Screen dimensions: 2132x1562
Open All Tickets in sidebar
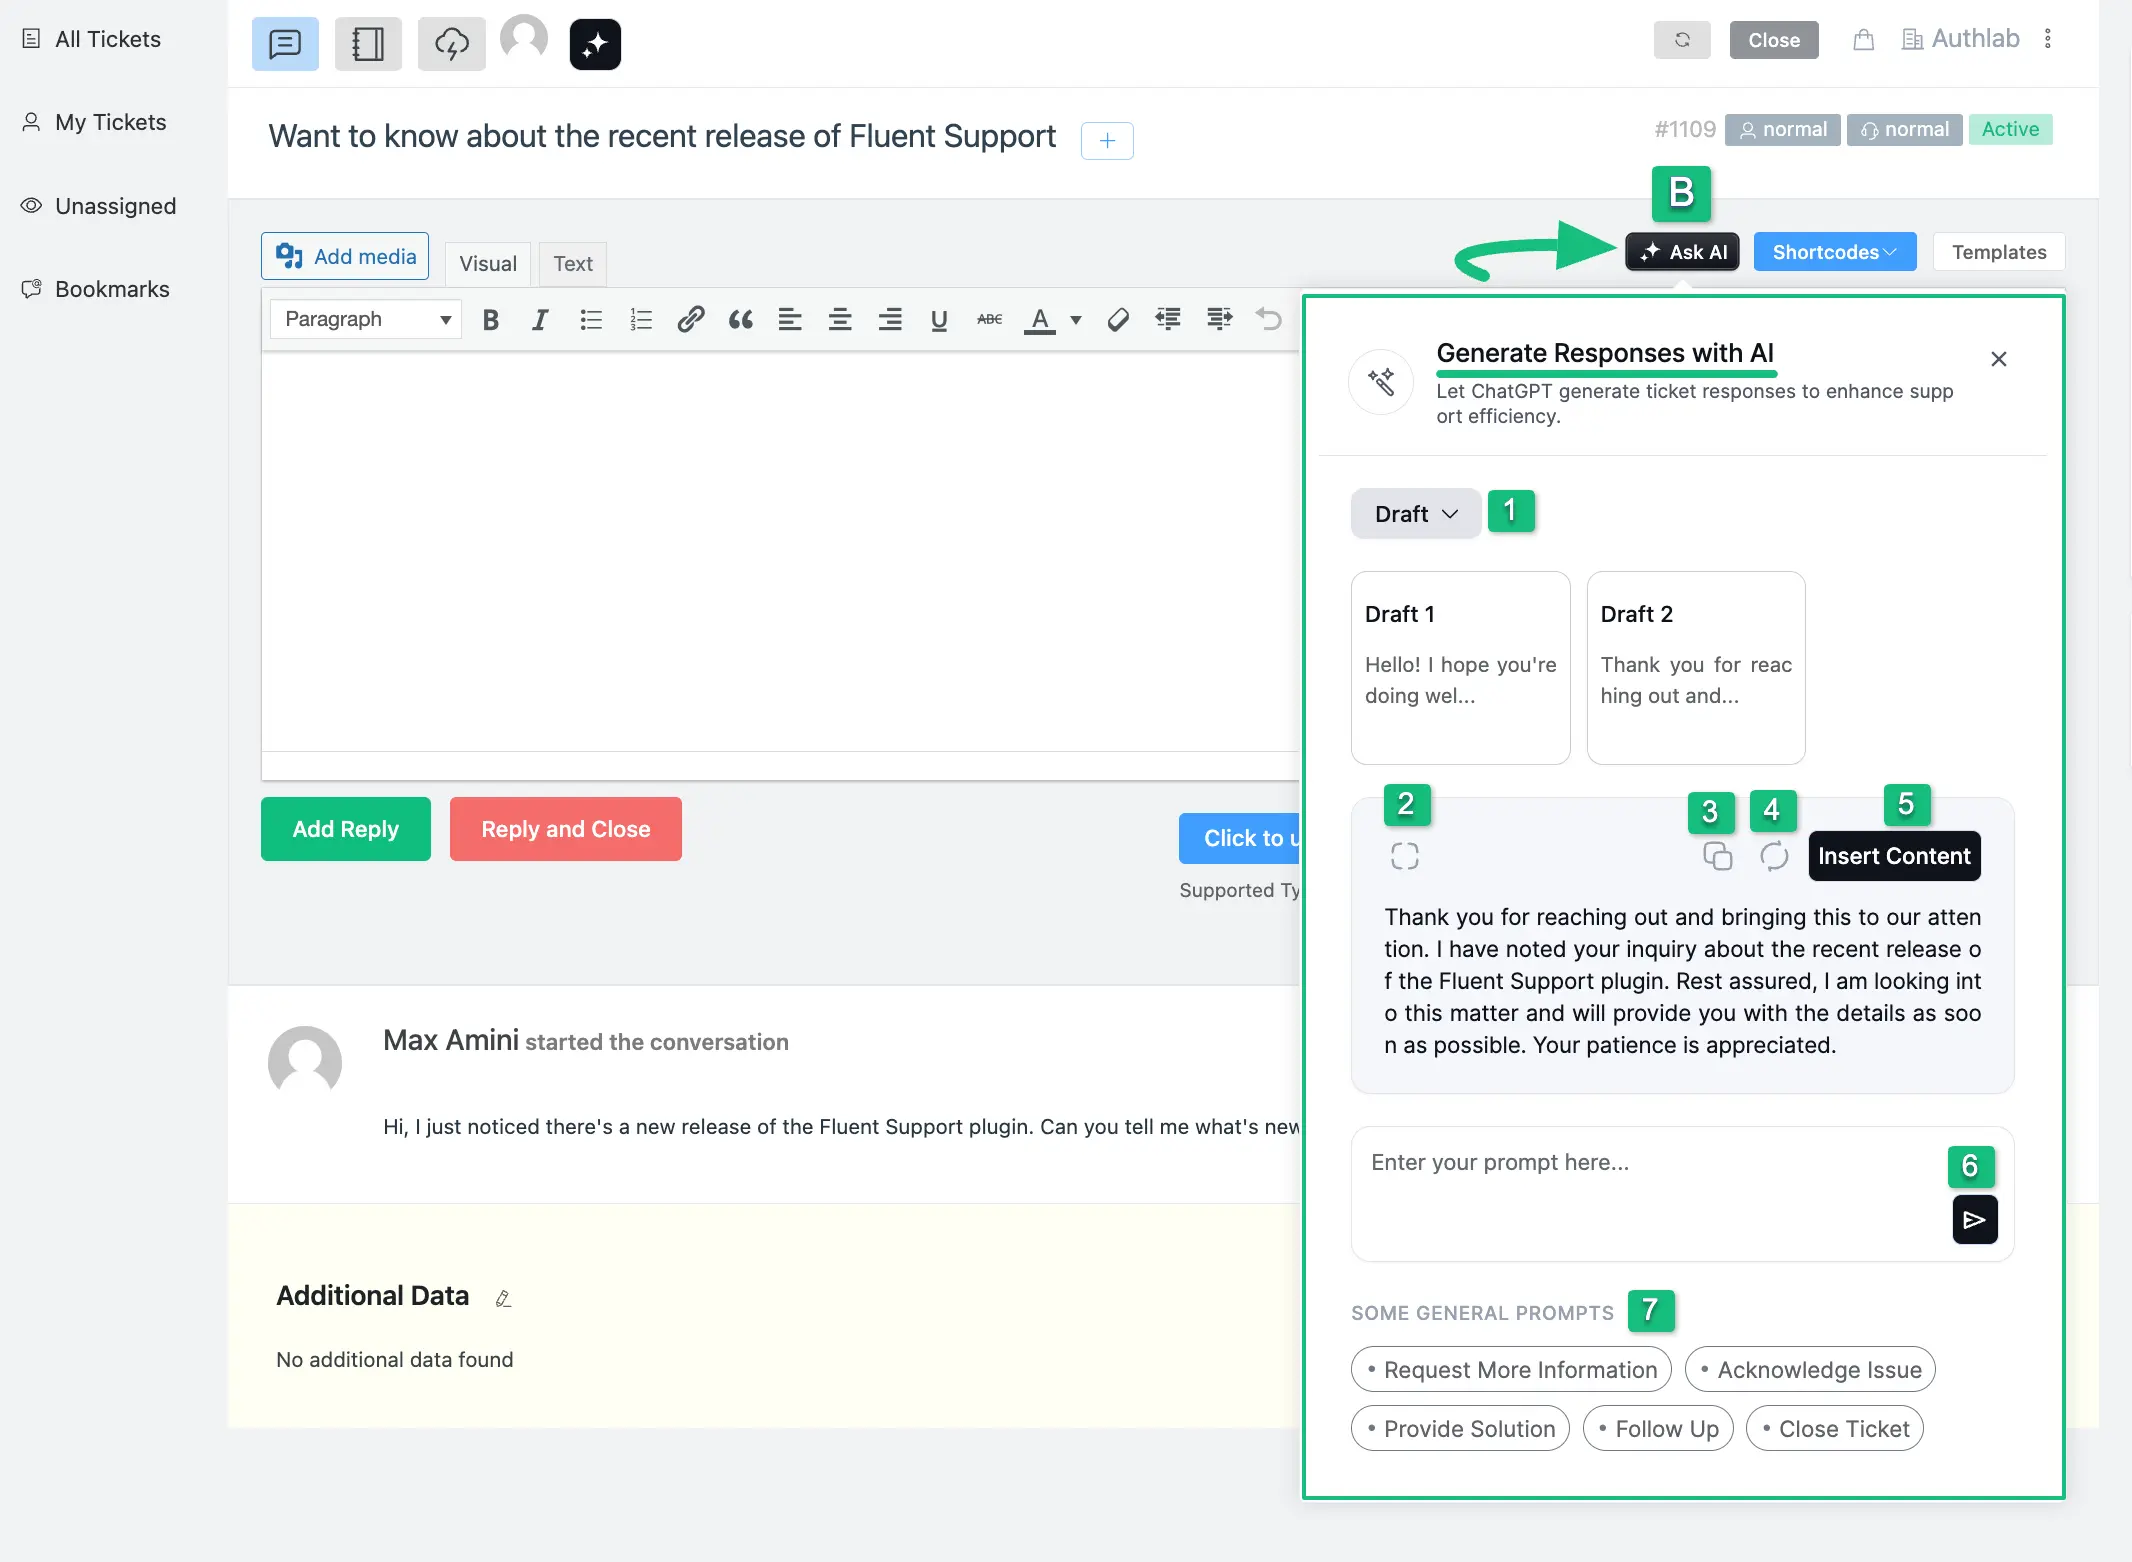[x=92, y=39]
